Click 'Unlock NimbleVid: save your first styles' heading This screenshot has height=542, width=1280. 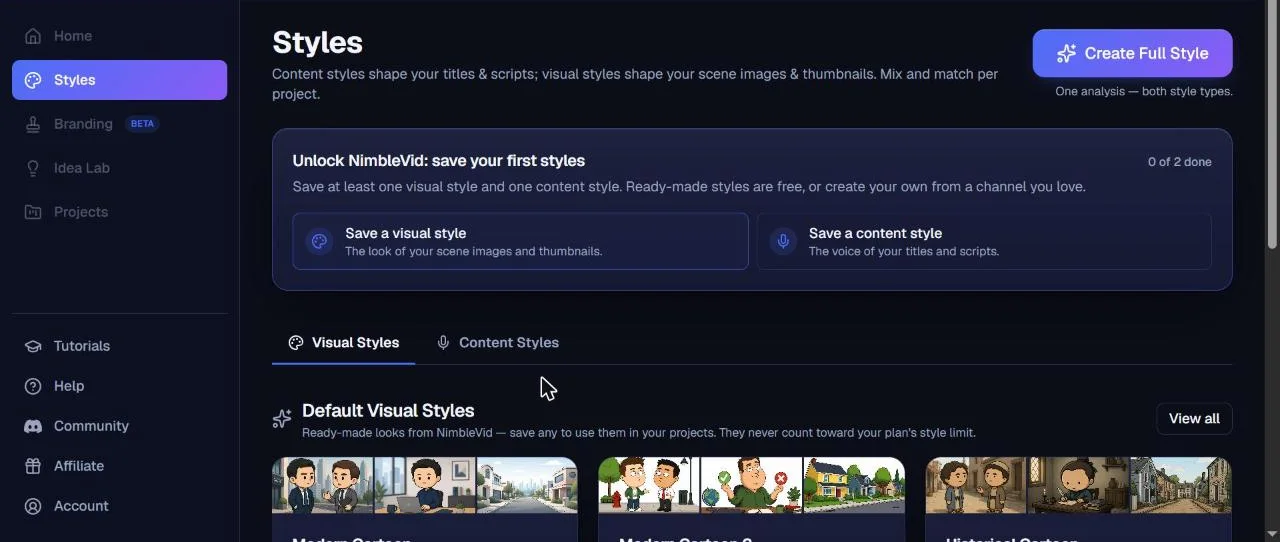[439, 161]
